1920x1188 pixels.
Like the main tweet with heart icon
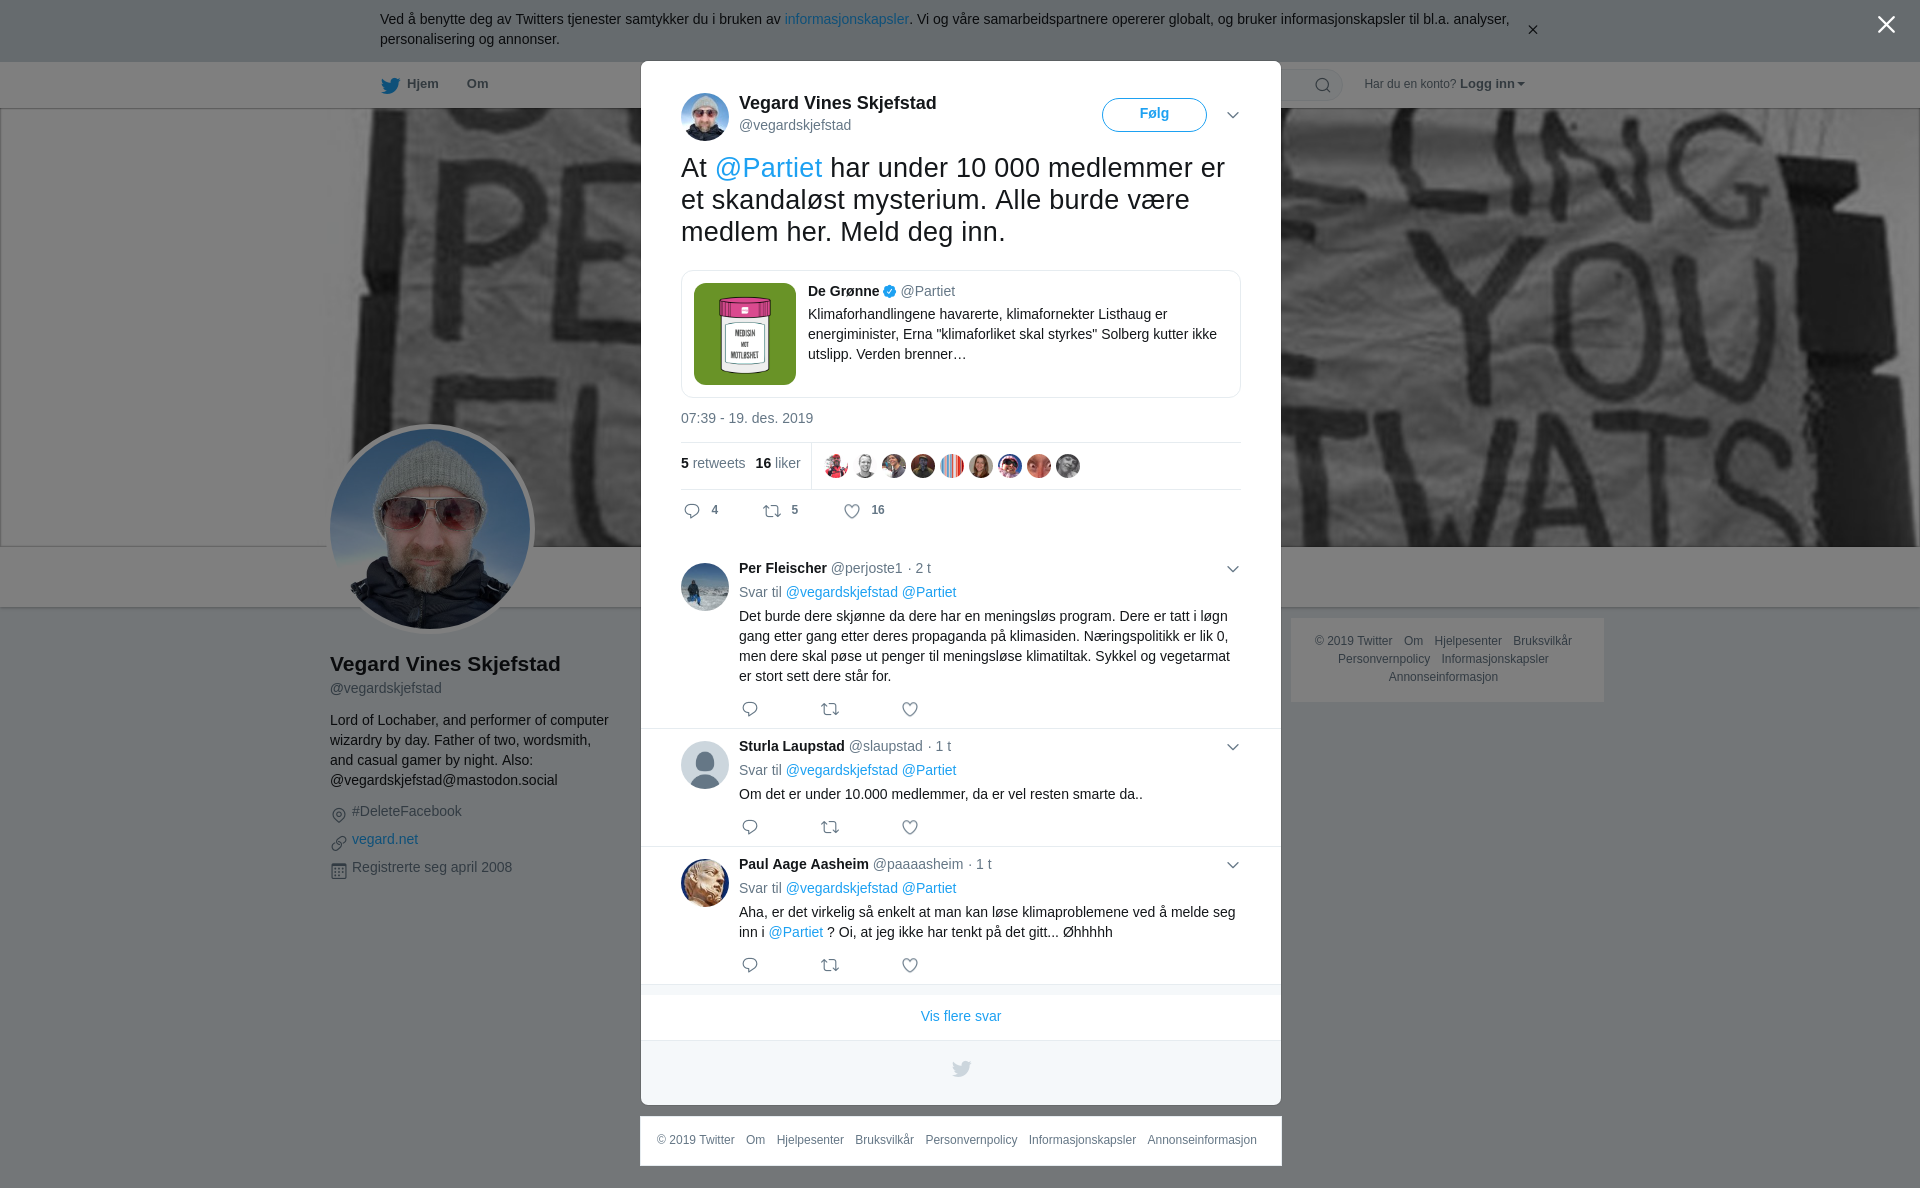[x=852, y=511]
